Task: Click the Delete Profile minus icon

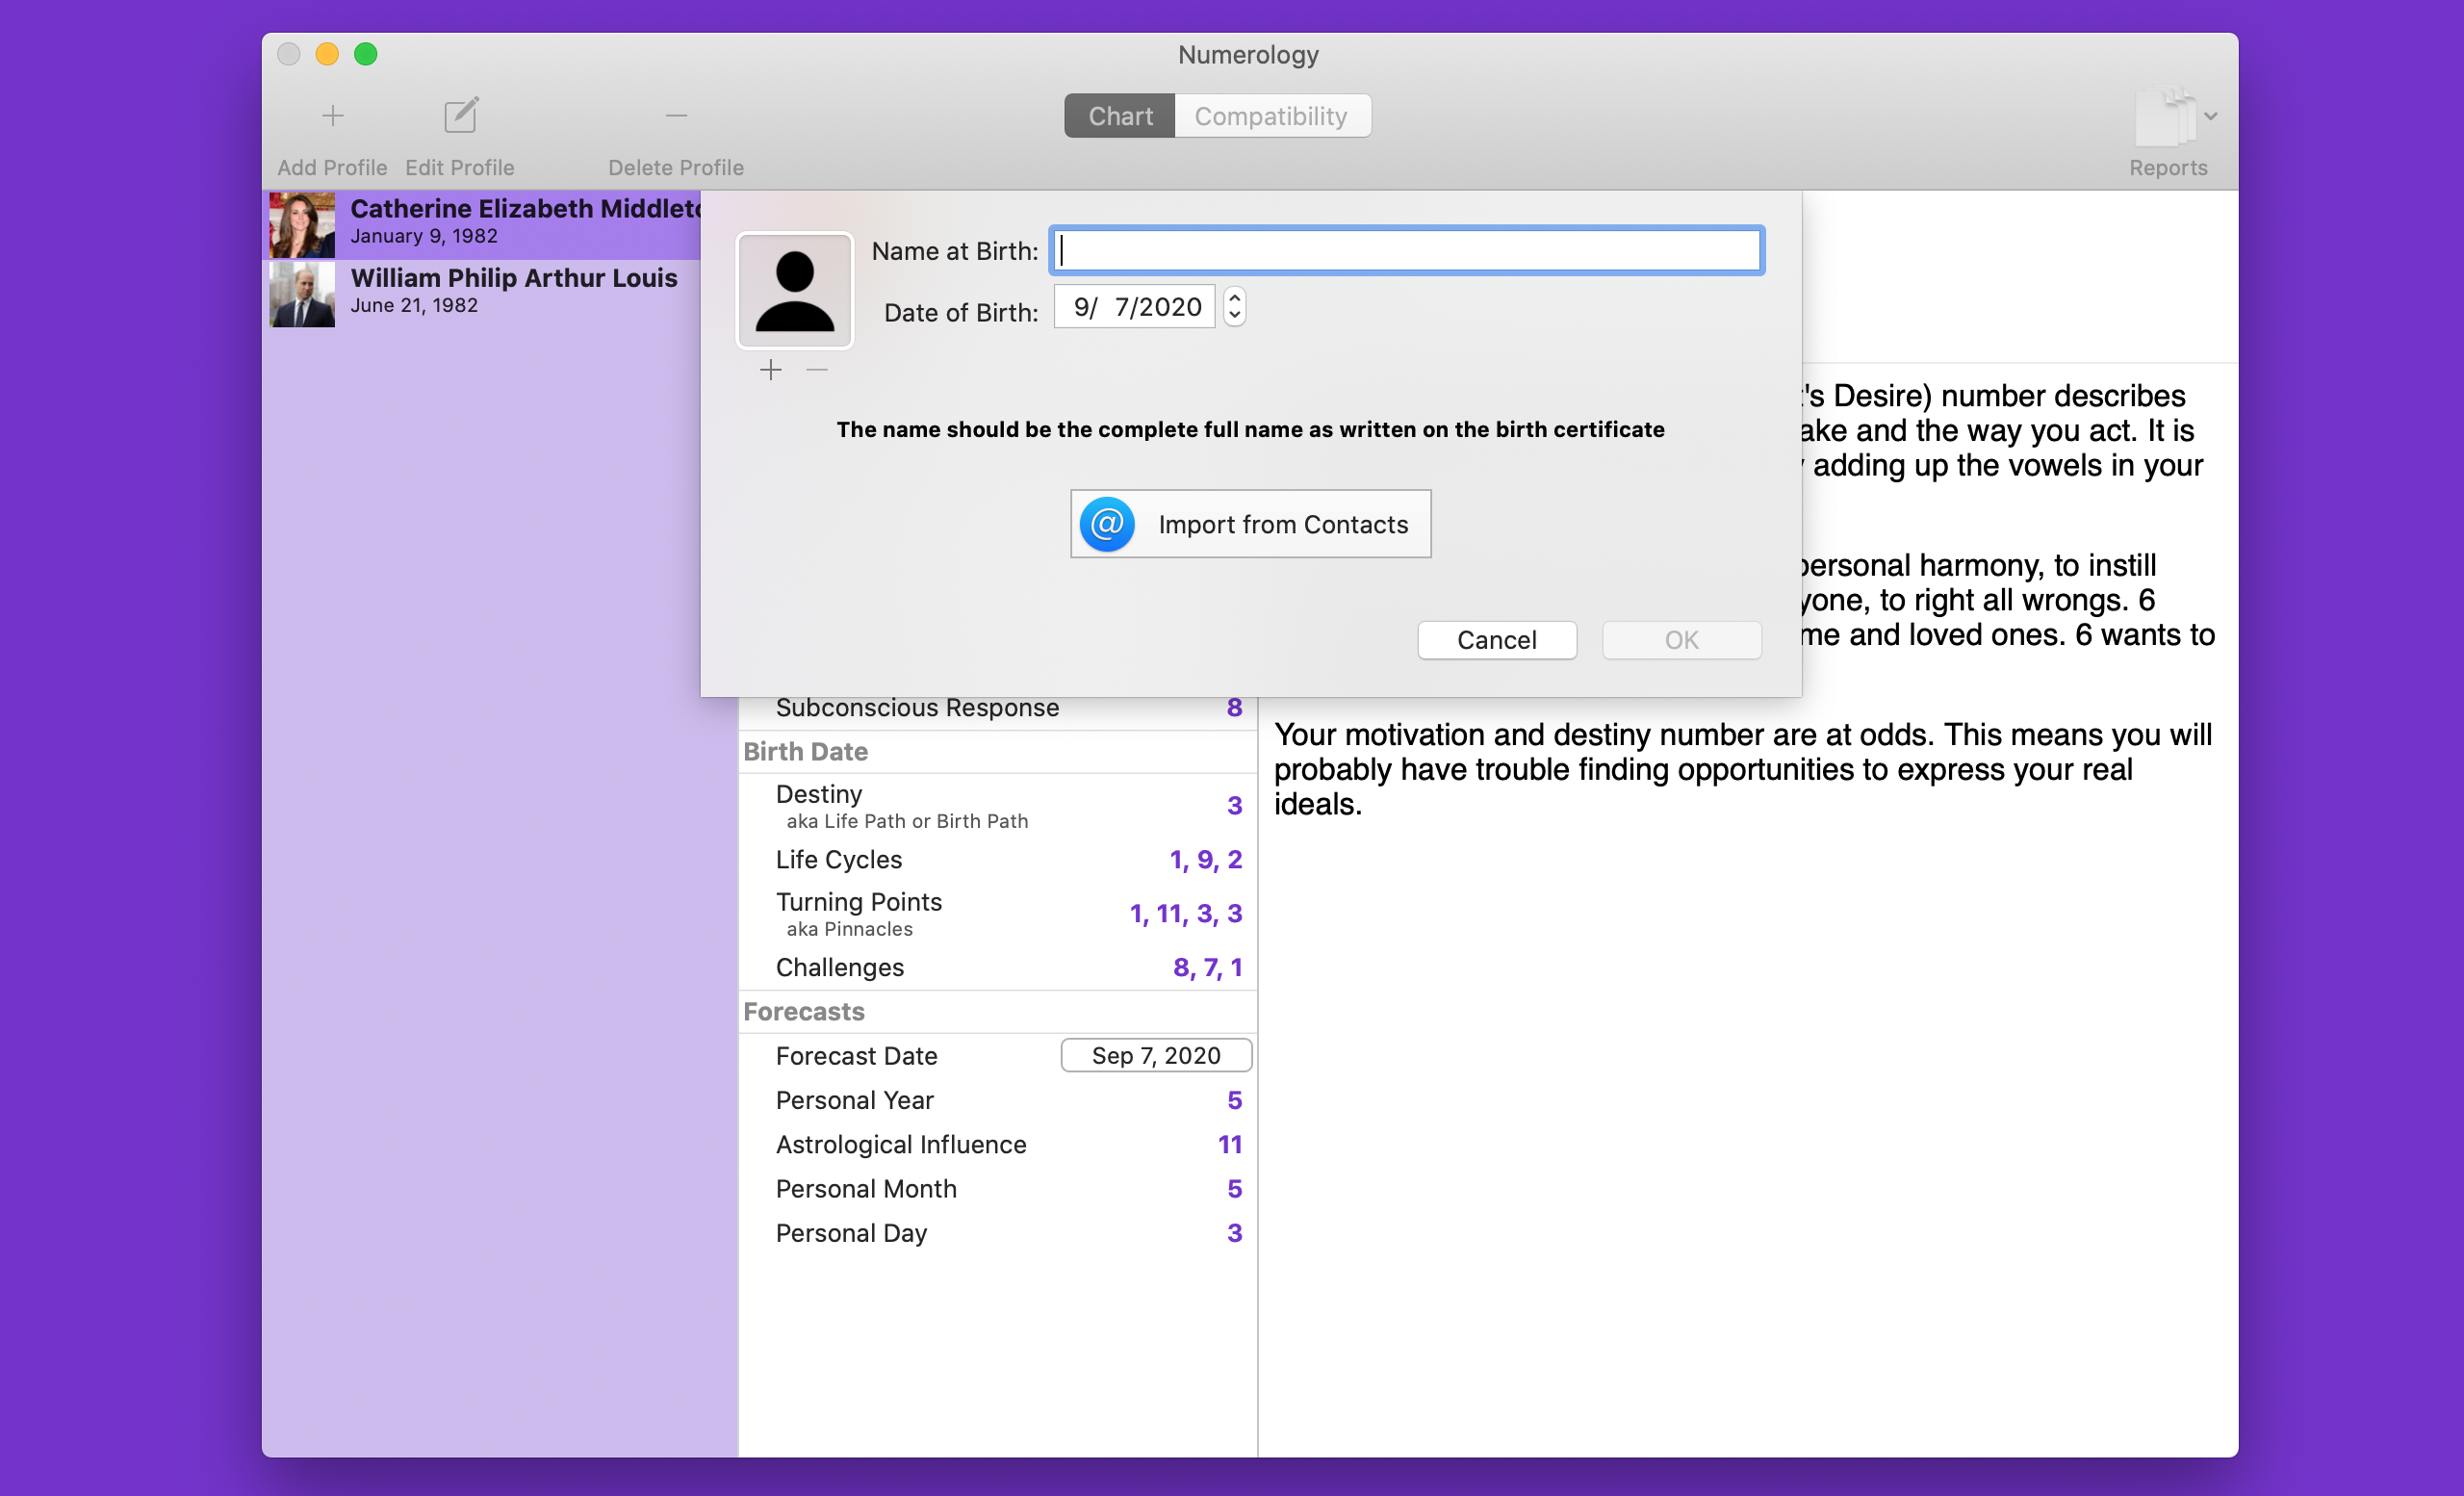Action: click(676, 116)
